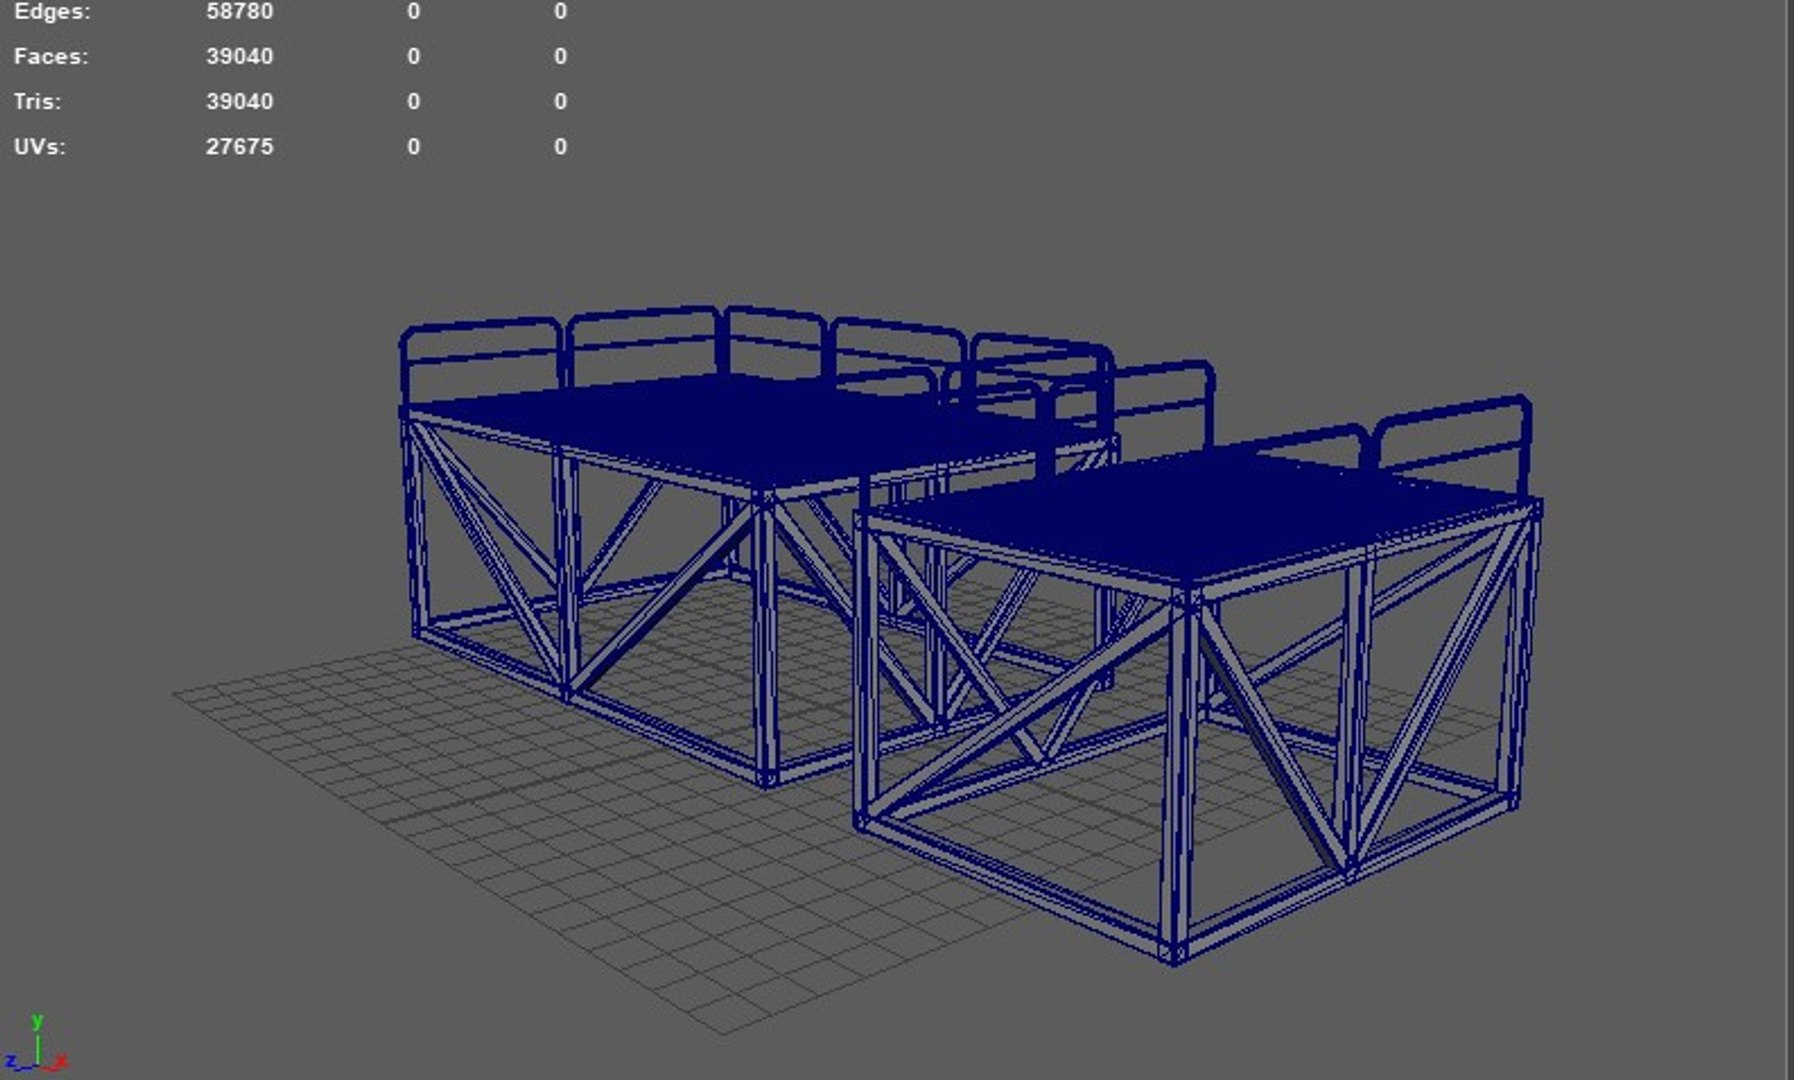Click the Tris count value 39040
Screen dimensions: 1794x1080
(239, 102)
